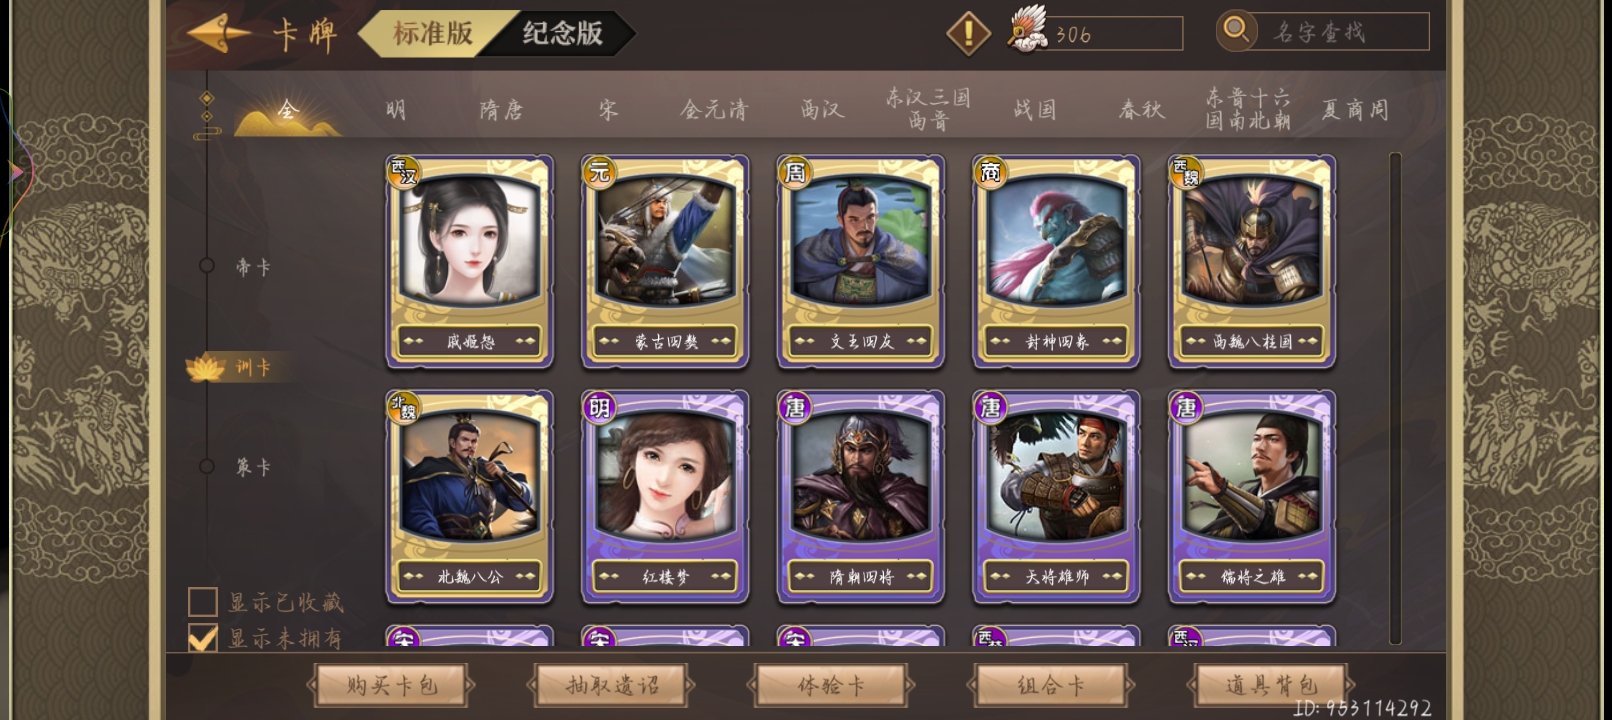
Task: Select the 帝卡 node in sidebar
Action: 207,266
